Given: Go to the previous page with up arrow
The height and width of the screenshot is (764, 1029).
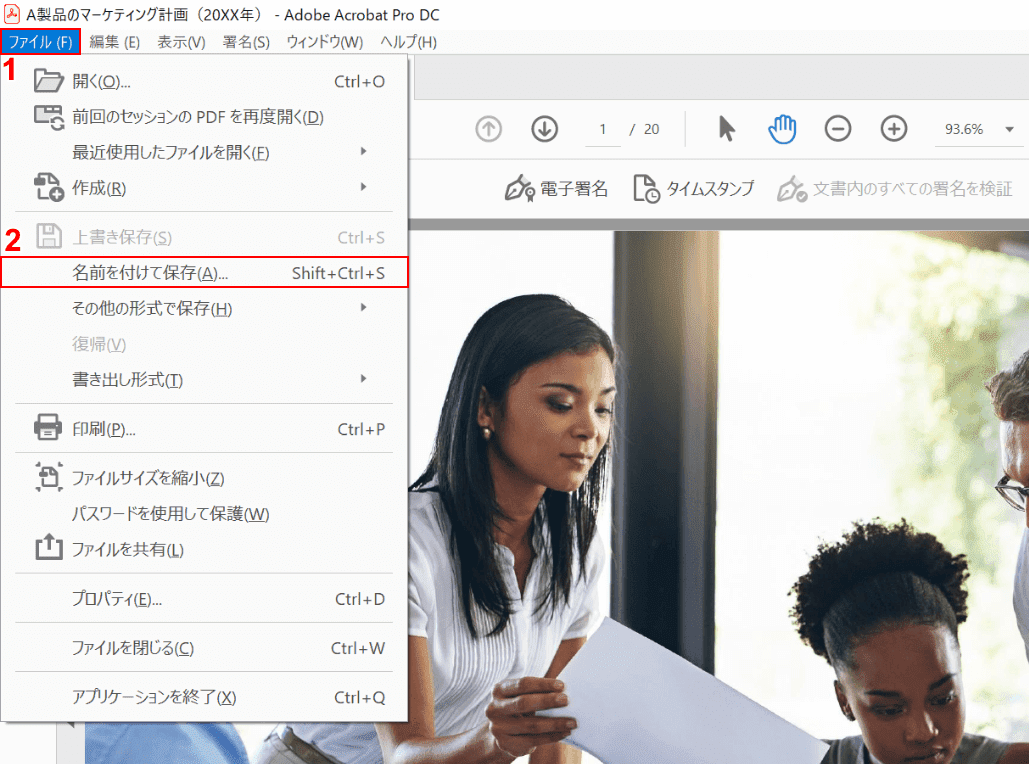Looking at the screenshot, I should pyautogui.click(x=488, y=129).
